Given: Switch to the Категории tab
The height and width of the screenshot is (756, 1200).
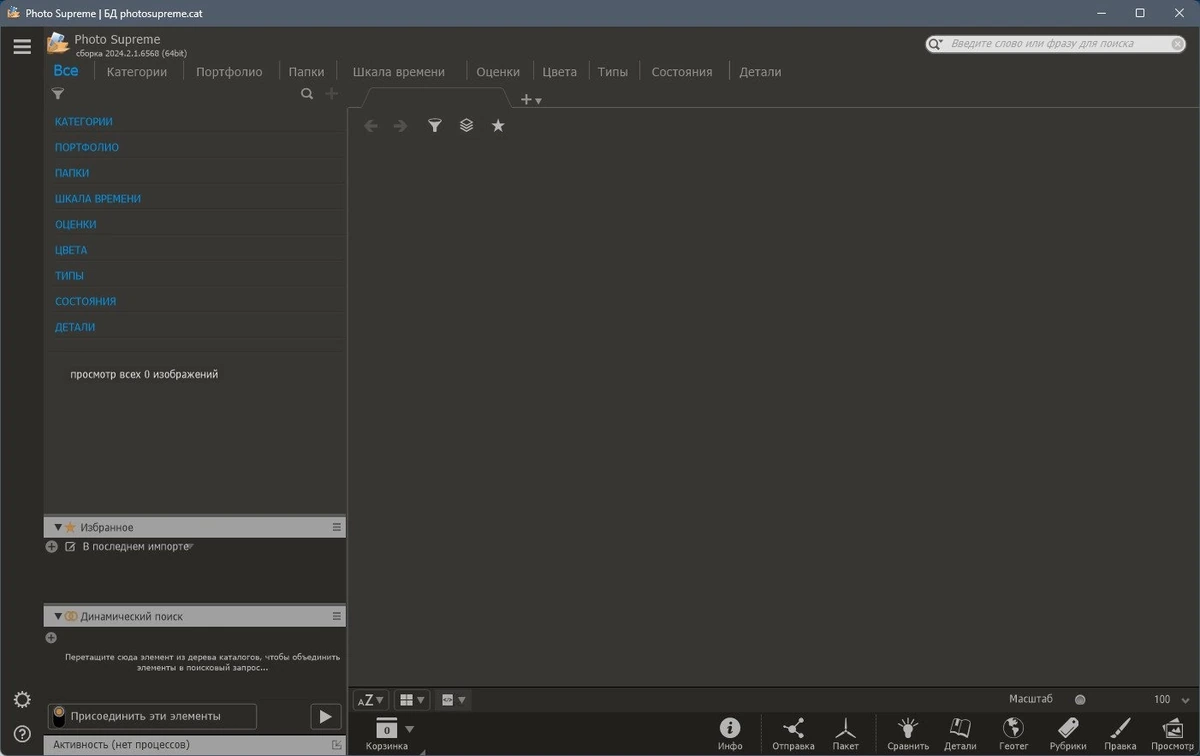Looking at the screenshot, I should tap(137, 72).
